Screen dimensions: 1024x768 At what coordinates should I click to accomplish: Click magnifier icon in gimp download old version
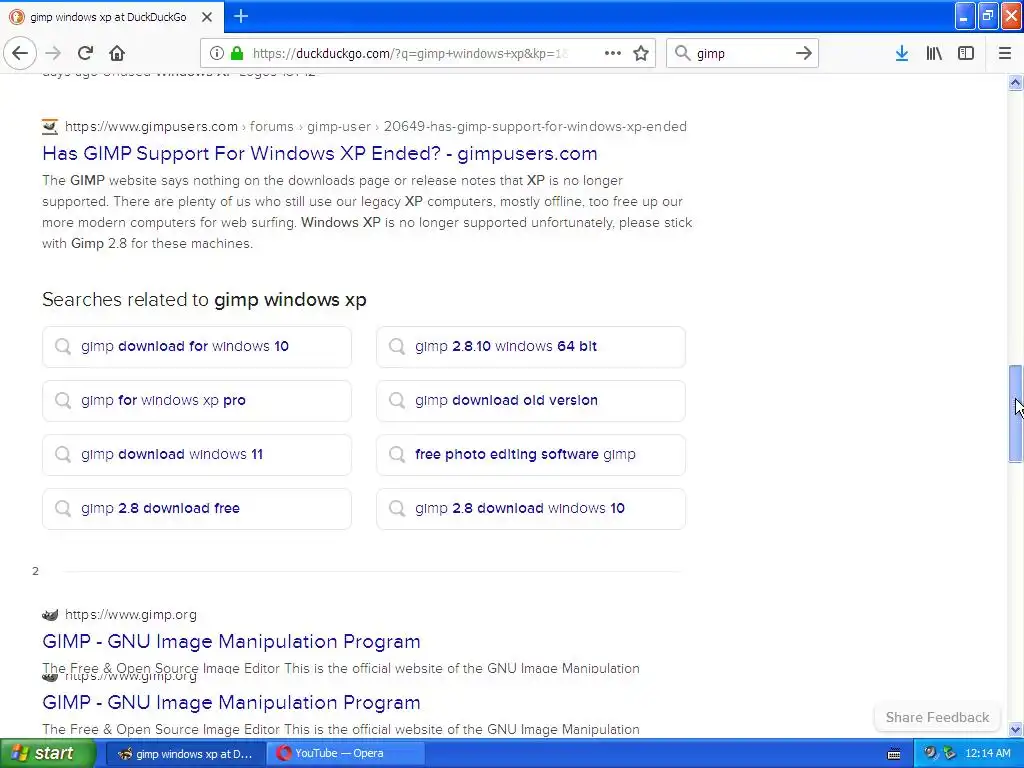tap(396, 400)
